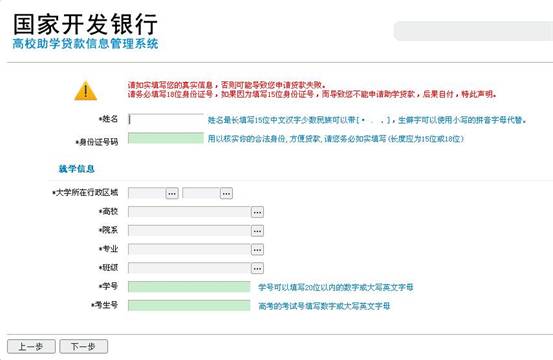Click the 学号 green input field
The height and width of the screenshot is (360, 553).
(x=189, y=287)
